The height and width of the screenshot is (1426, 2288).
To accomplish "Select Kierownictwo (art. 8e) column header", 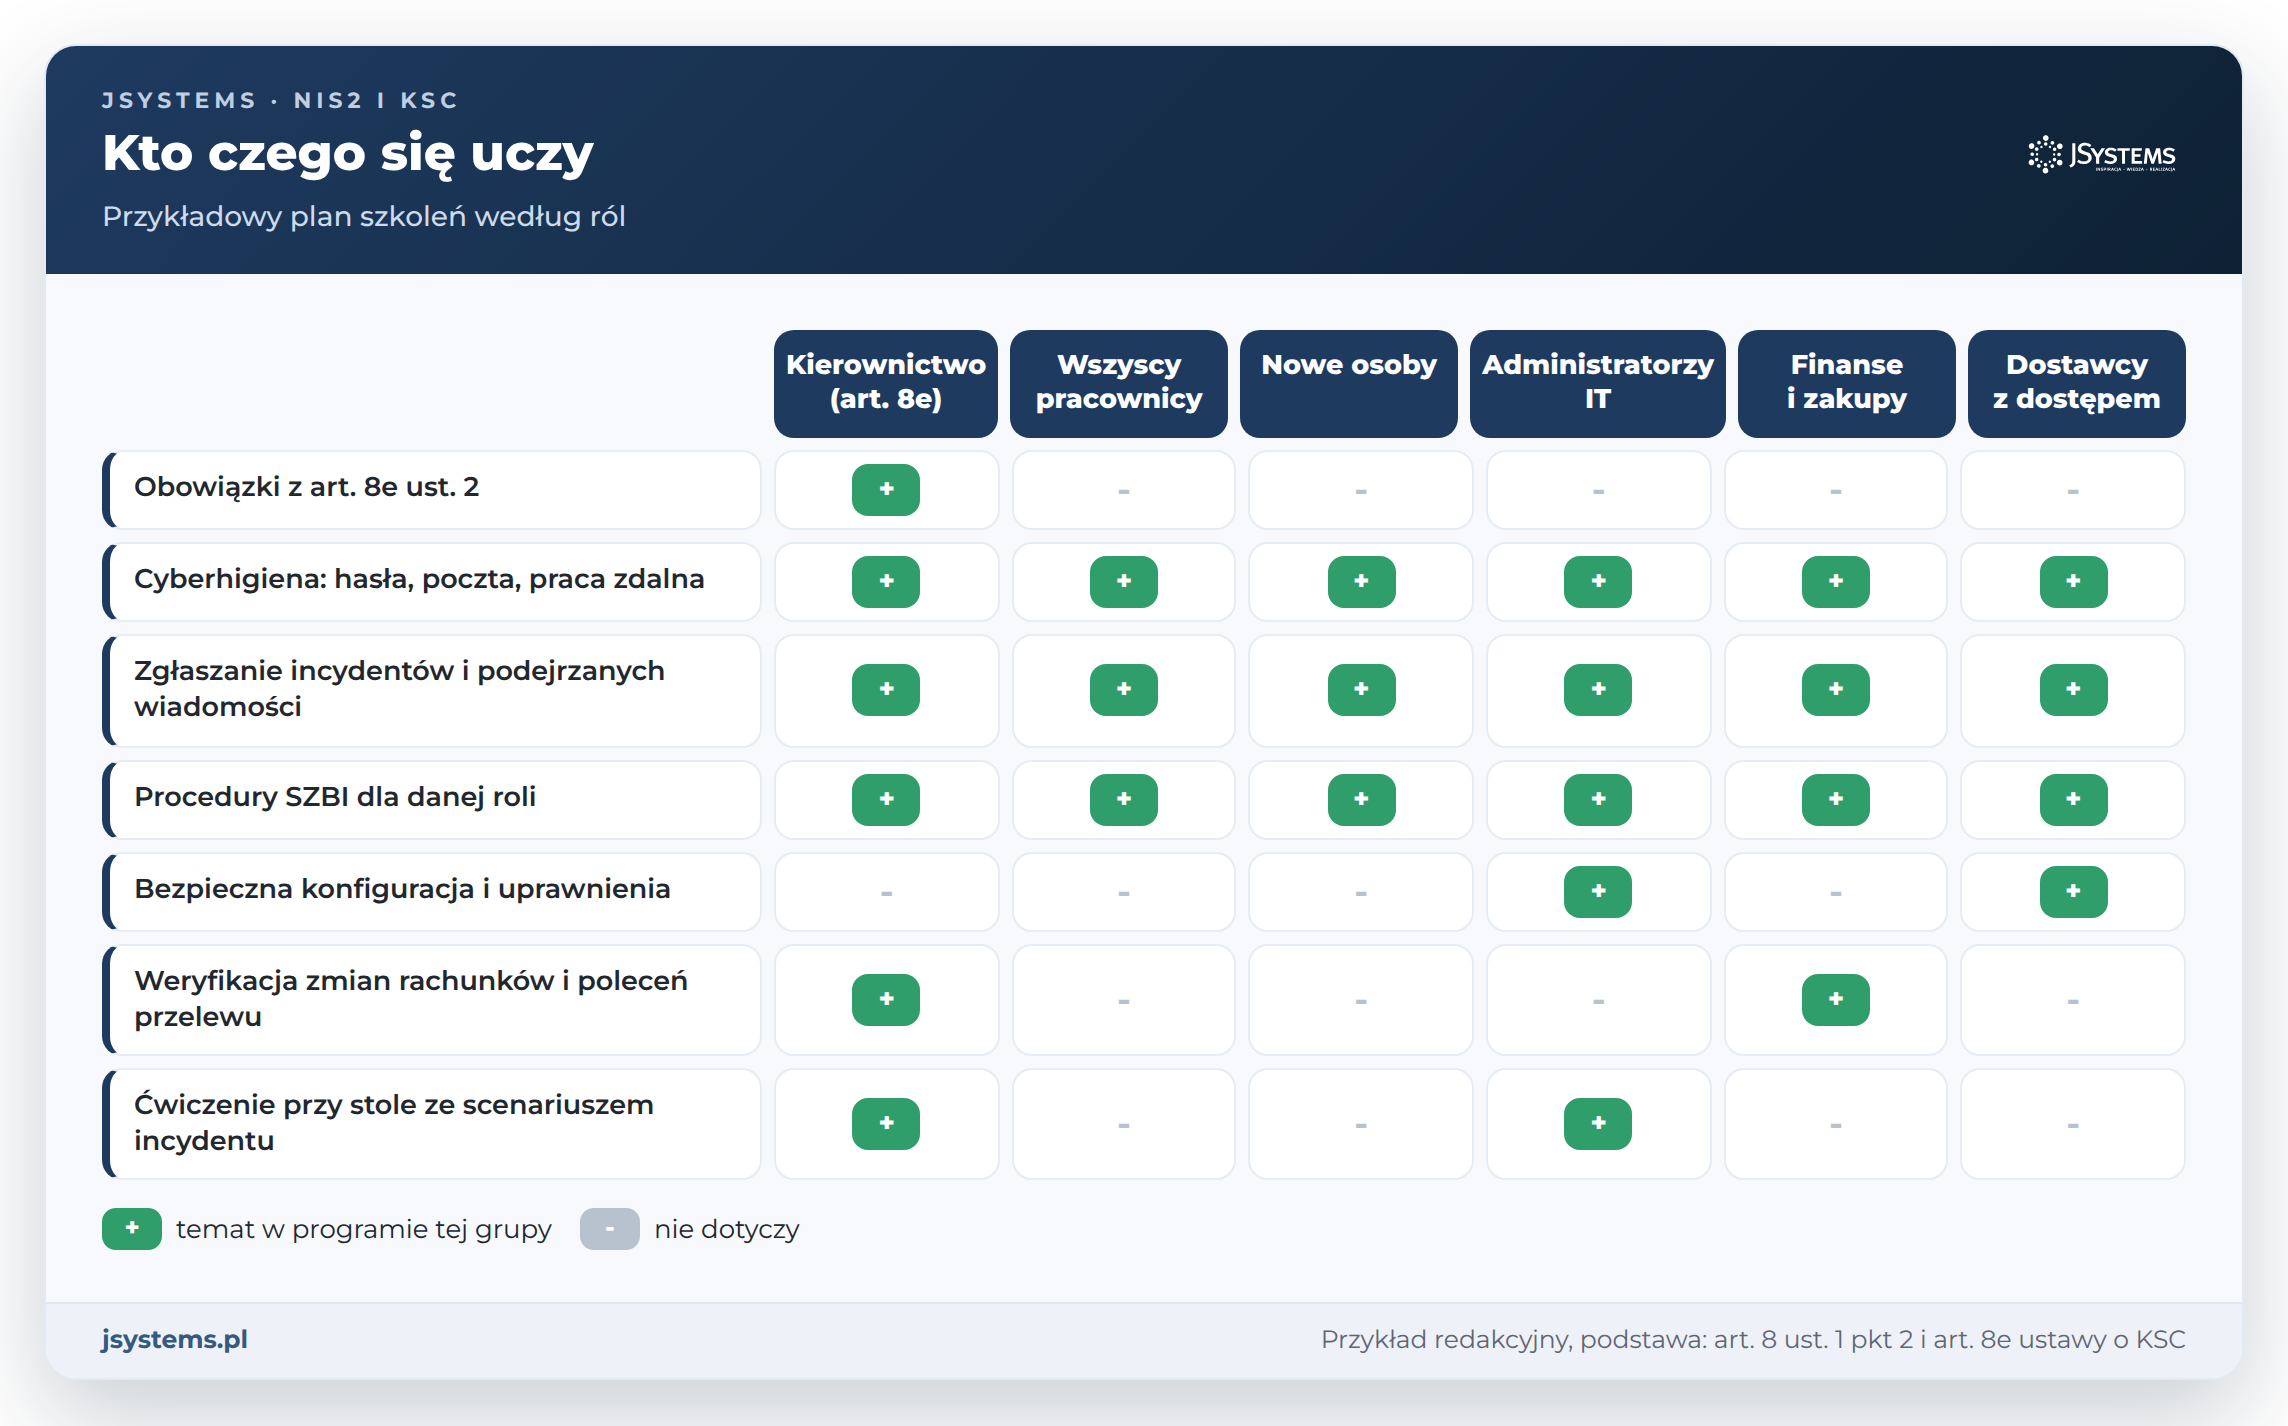I will [886, 383].
